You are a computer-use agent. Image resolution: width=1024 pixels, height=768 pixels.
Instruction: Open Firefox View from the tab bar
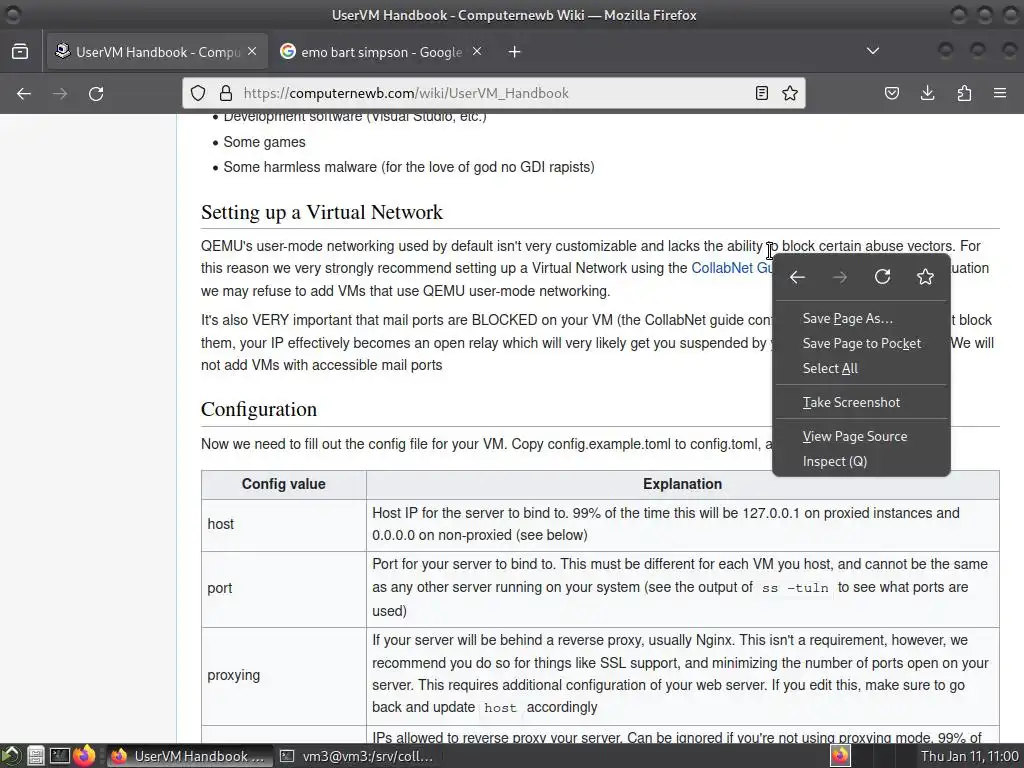[x=20, y=52]
